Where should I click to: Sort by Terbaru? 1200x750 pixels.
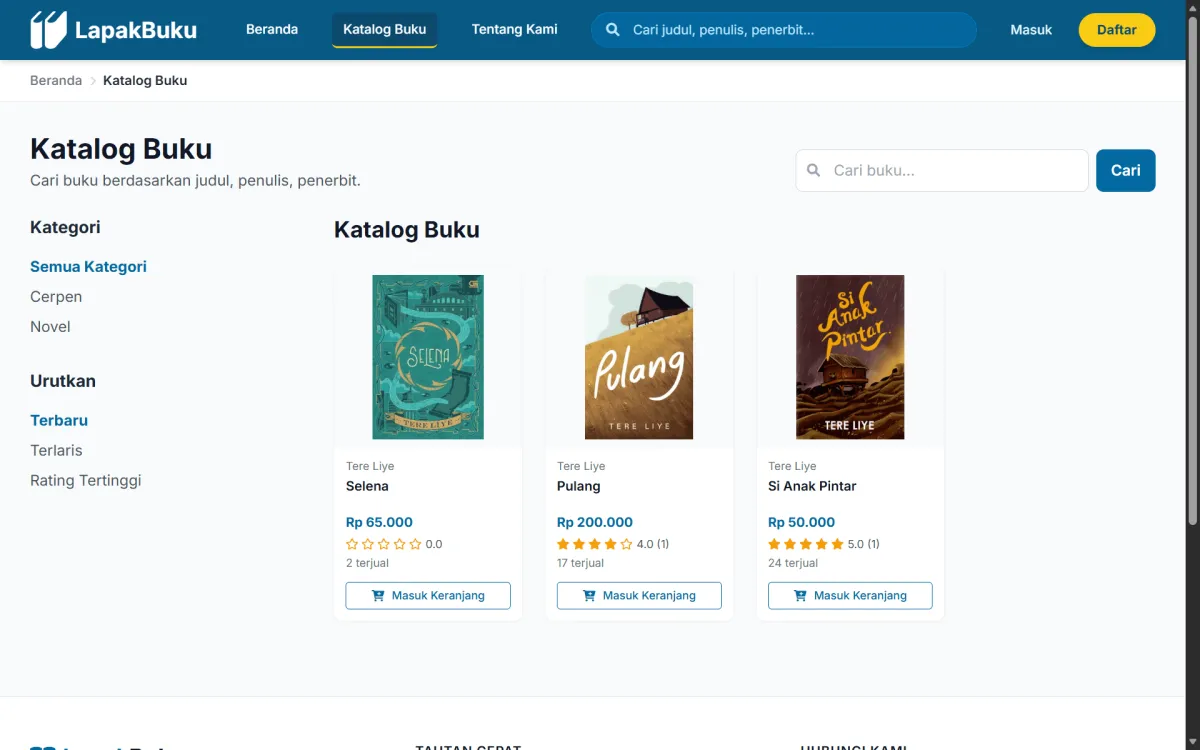tap(59, 421)
